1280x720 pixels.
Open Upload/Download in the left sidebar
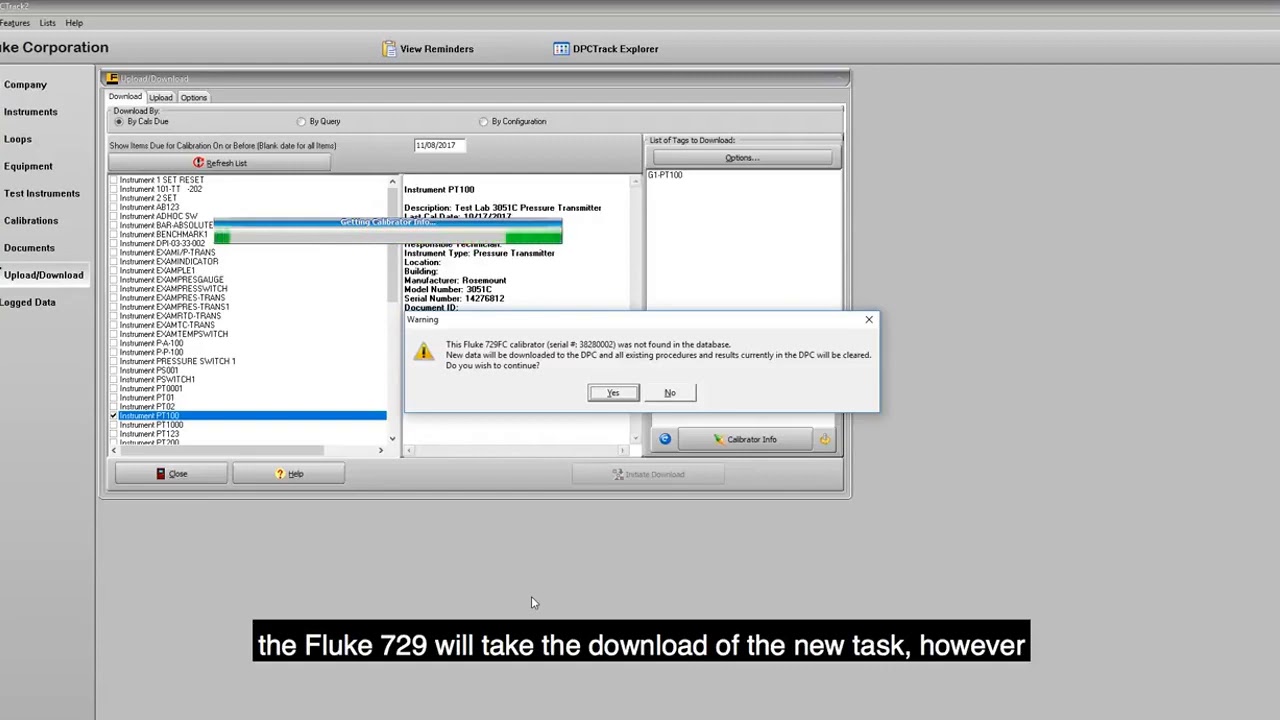(43, 275)
